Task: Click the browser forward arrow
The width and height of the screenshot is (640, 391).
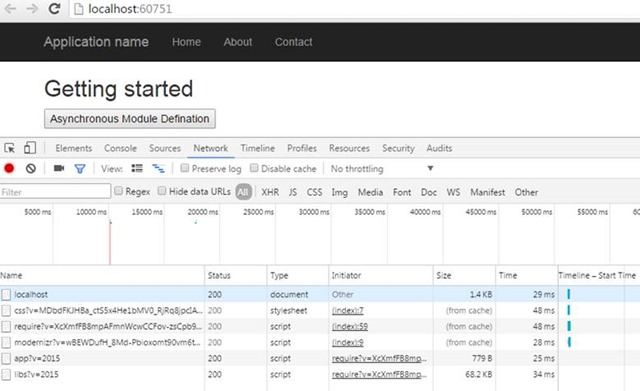Action: [32, 9]
